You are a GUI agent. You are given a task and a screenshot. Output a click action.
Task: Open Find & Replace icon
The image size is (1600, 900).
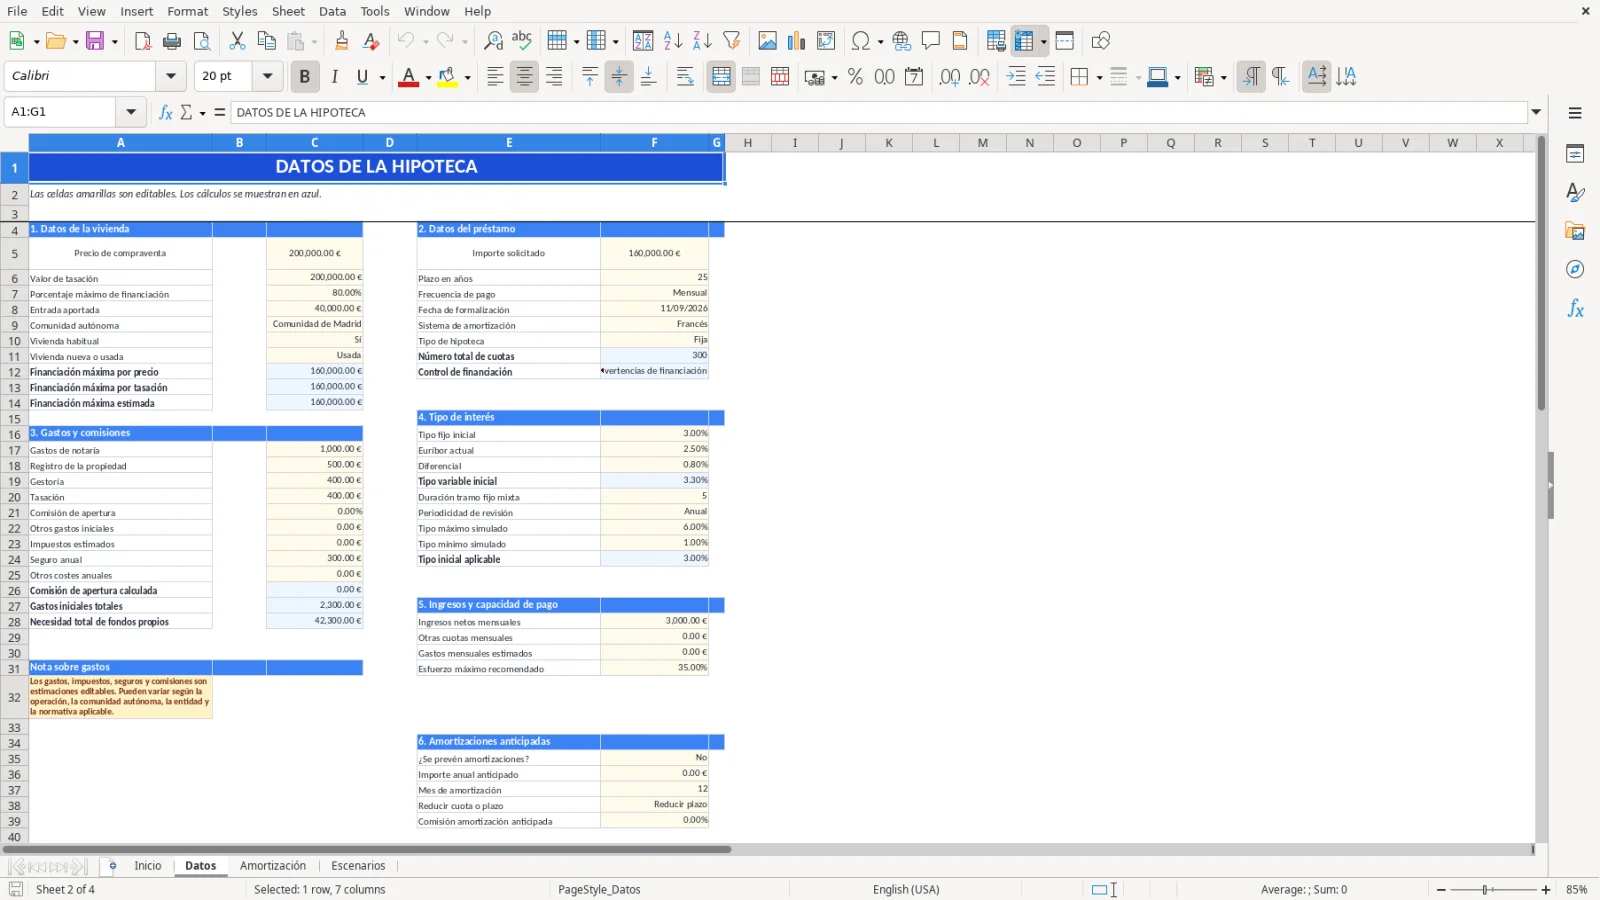pyautogui.click(x=493, y=41)
